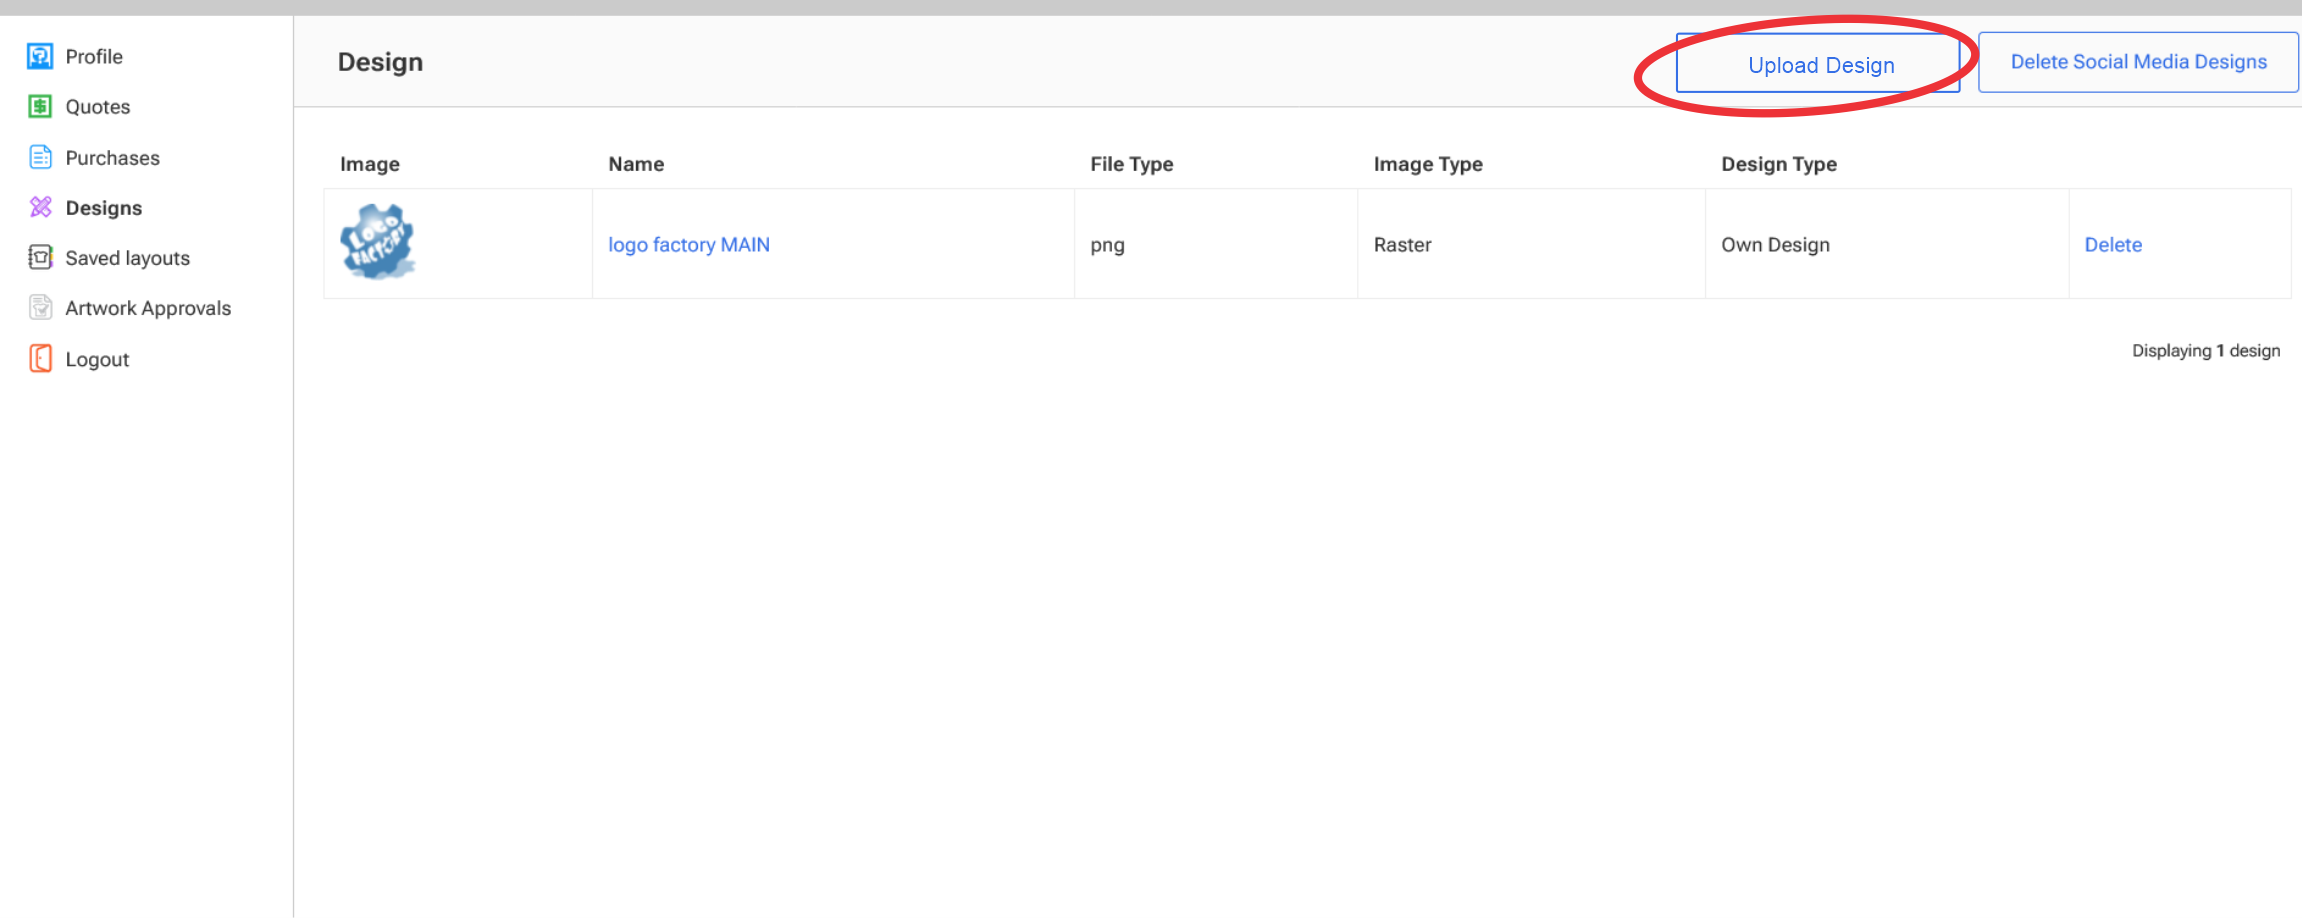Click the orange Logout door icon

point(40,358)
